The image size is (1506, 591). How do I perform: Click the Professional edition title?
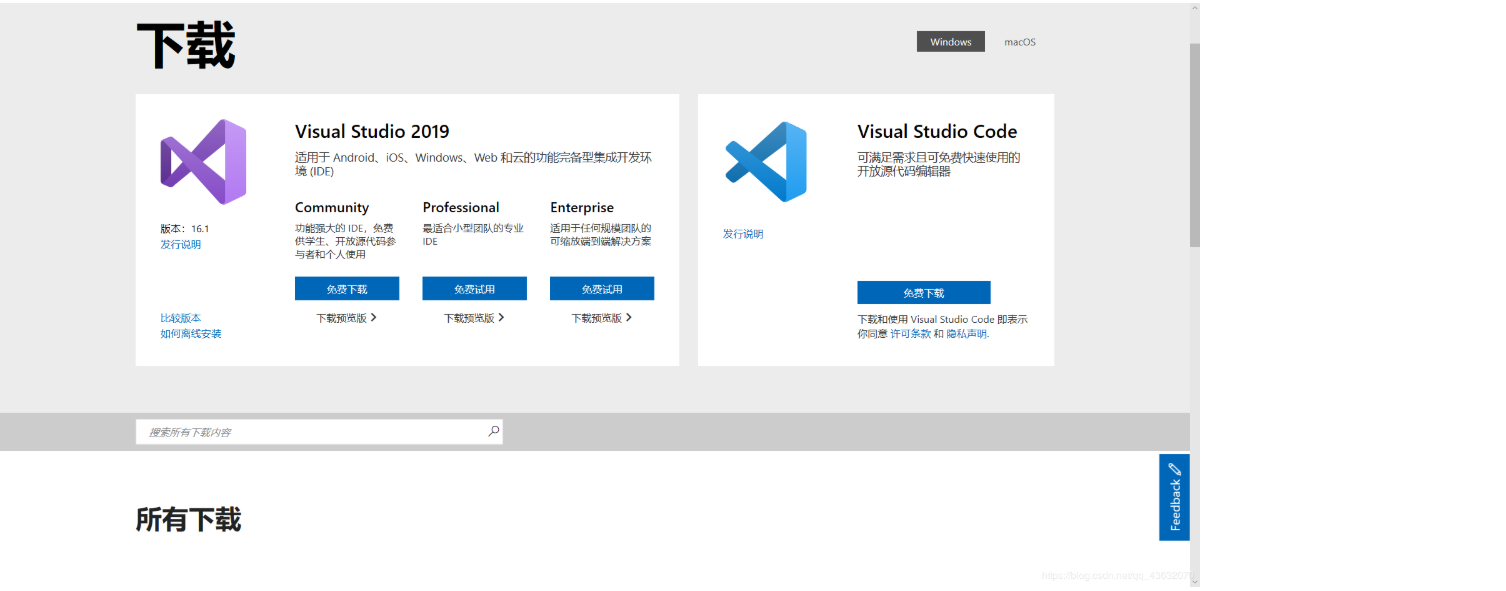pyautogui.click(x=461, y=208)
